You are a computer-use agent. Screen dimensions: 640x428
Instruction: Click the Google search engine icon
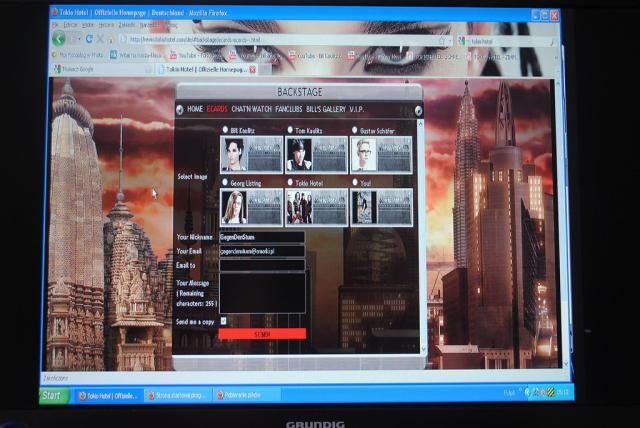click(462, 41)
